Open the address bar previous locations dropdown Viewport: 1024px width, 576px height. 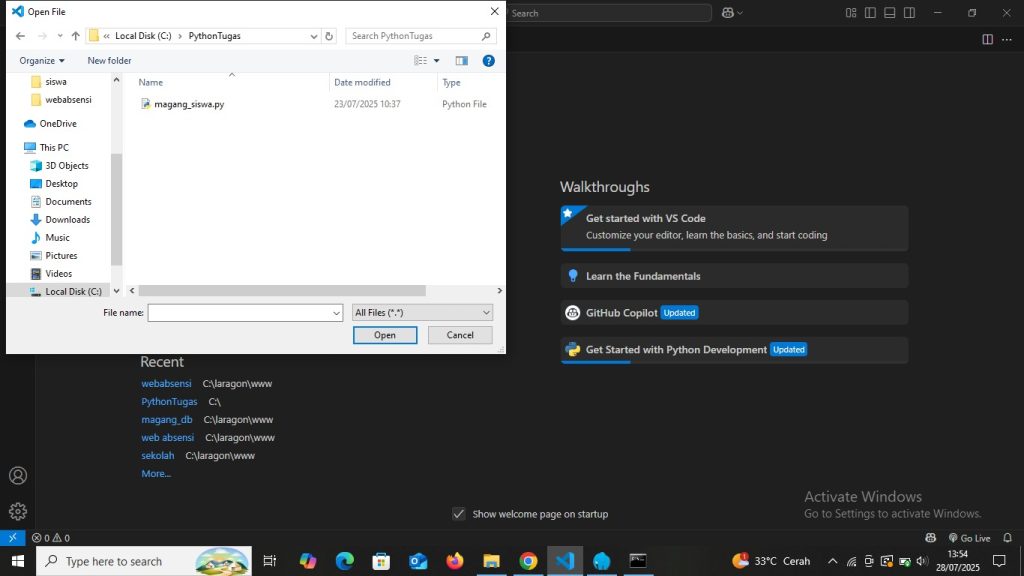click(313, 34)
